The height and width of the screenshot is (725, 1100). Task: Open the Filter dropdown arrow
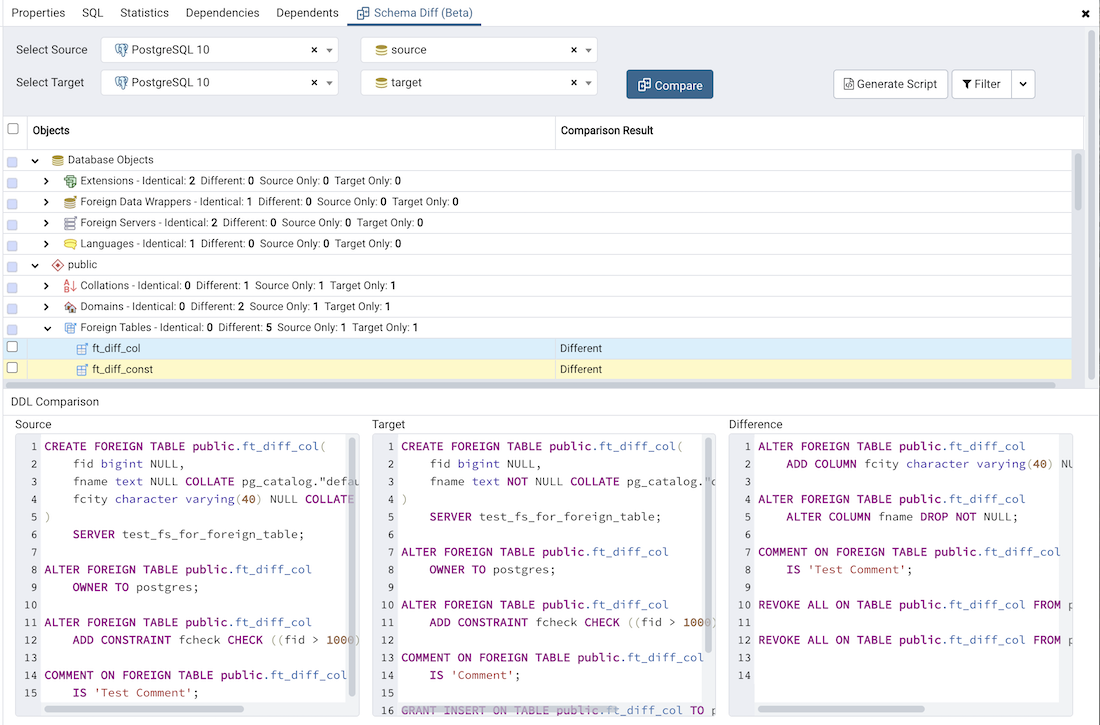[1023, 84]
